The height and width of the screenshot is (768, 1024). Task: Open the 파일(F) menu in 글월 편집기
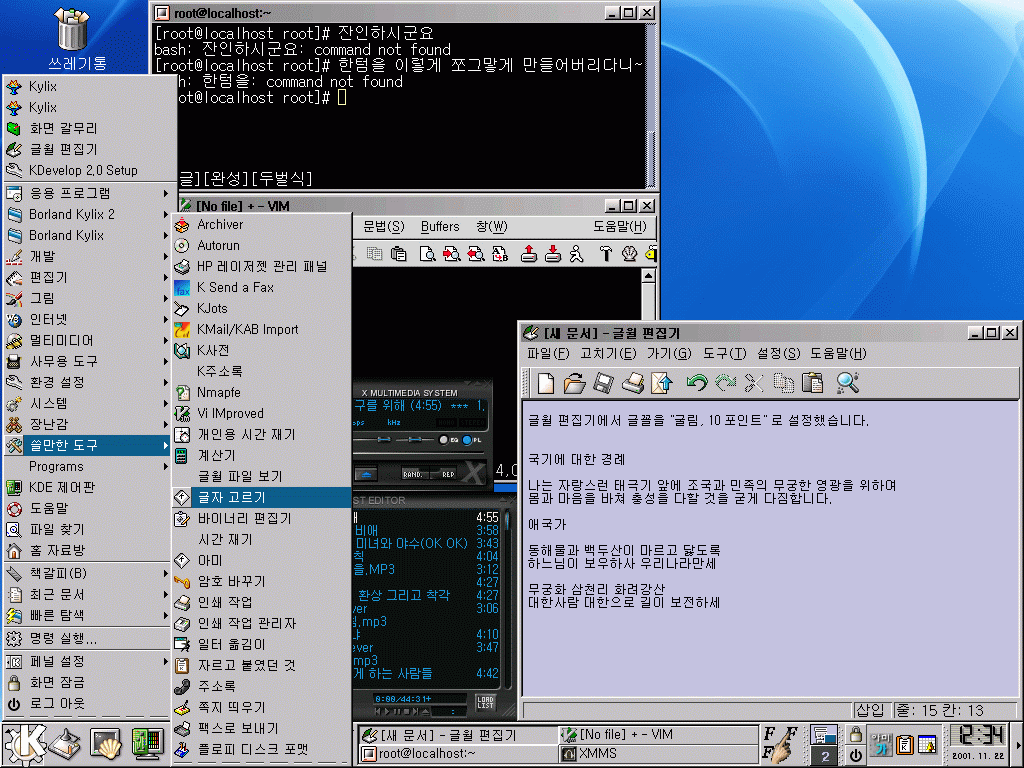click(548, 354)
